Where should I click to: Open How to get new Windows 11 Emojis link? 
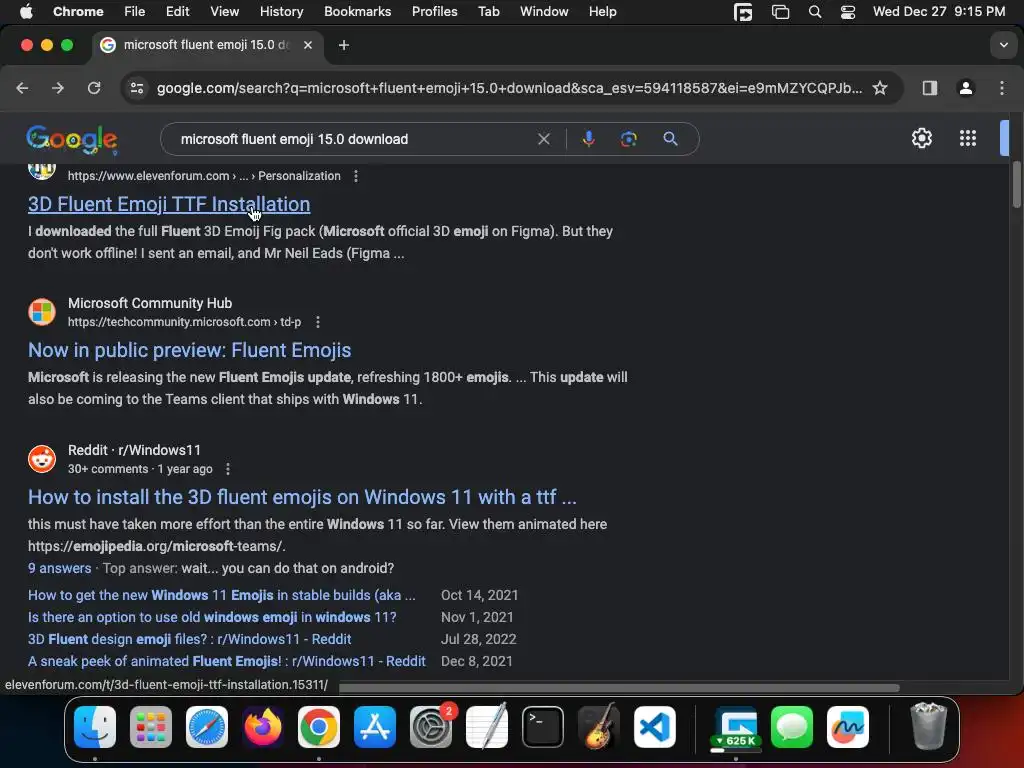(221, 596)
